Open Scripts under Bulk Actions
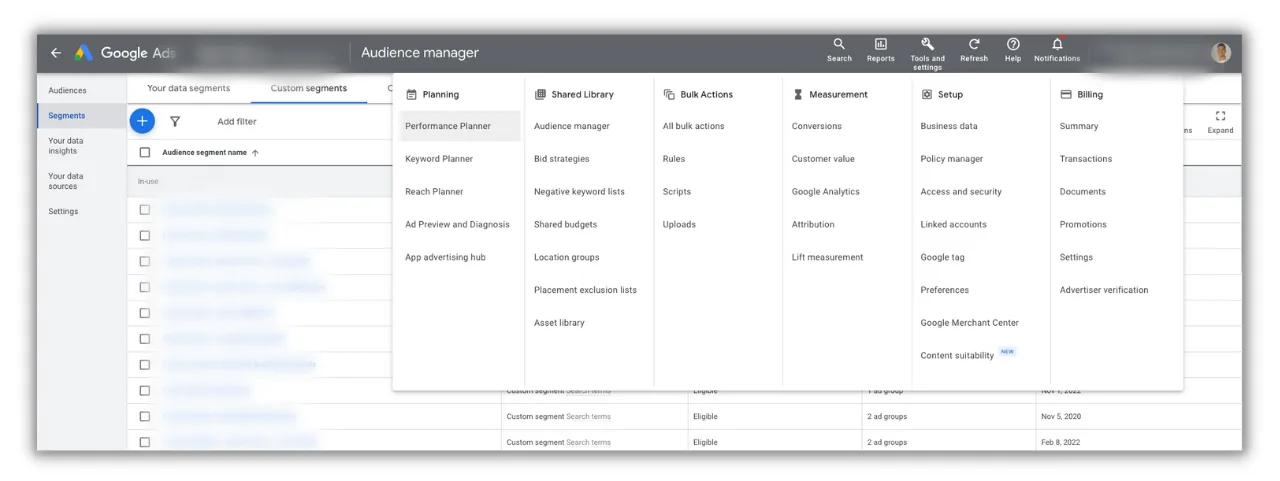The image size is (1280, 481). (676, 192)
